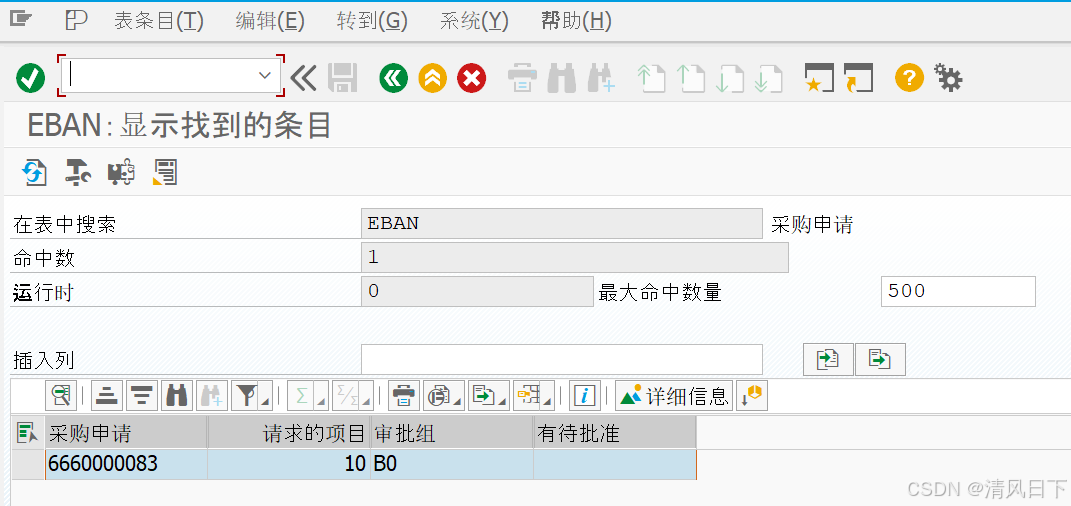Click the First Page icon
This screenshot has width=1071, height=506.
pos(652,79)
